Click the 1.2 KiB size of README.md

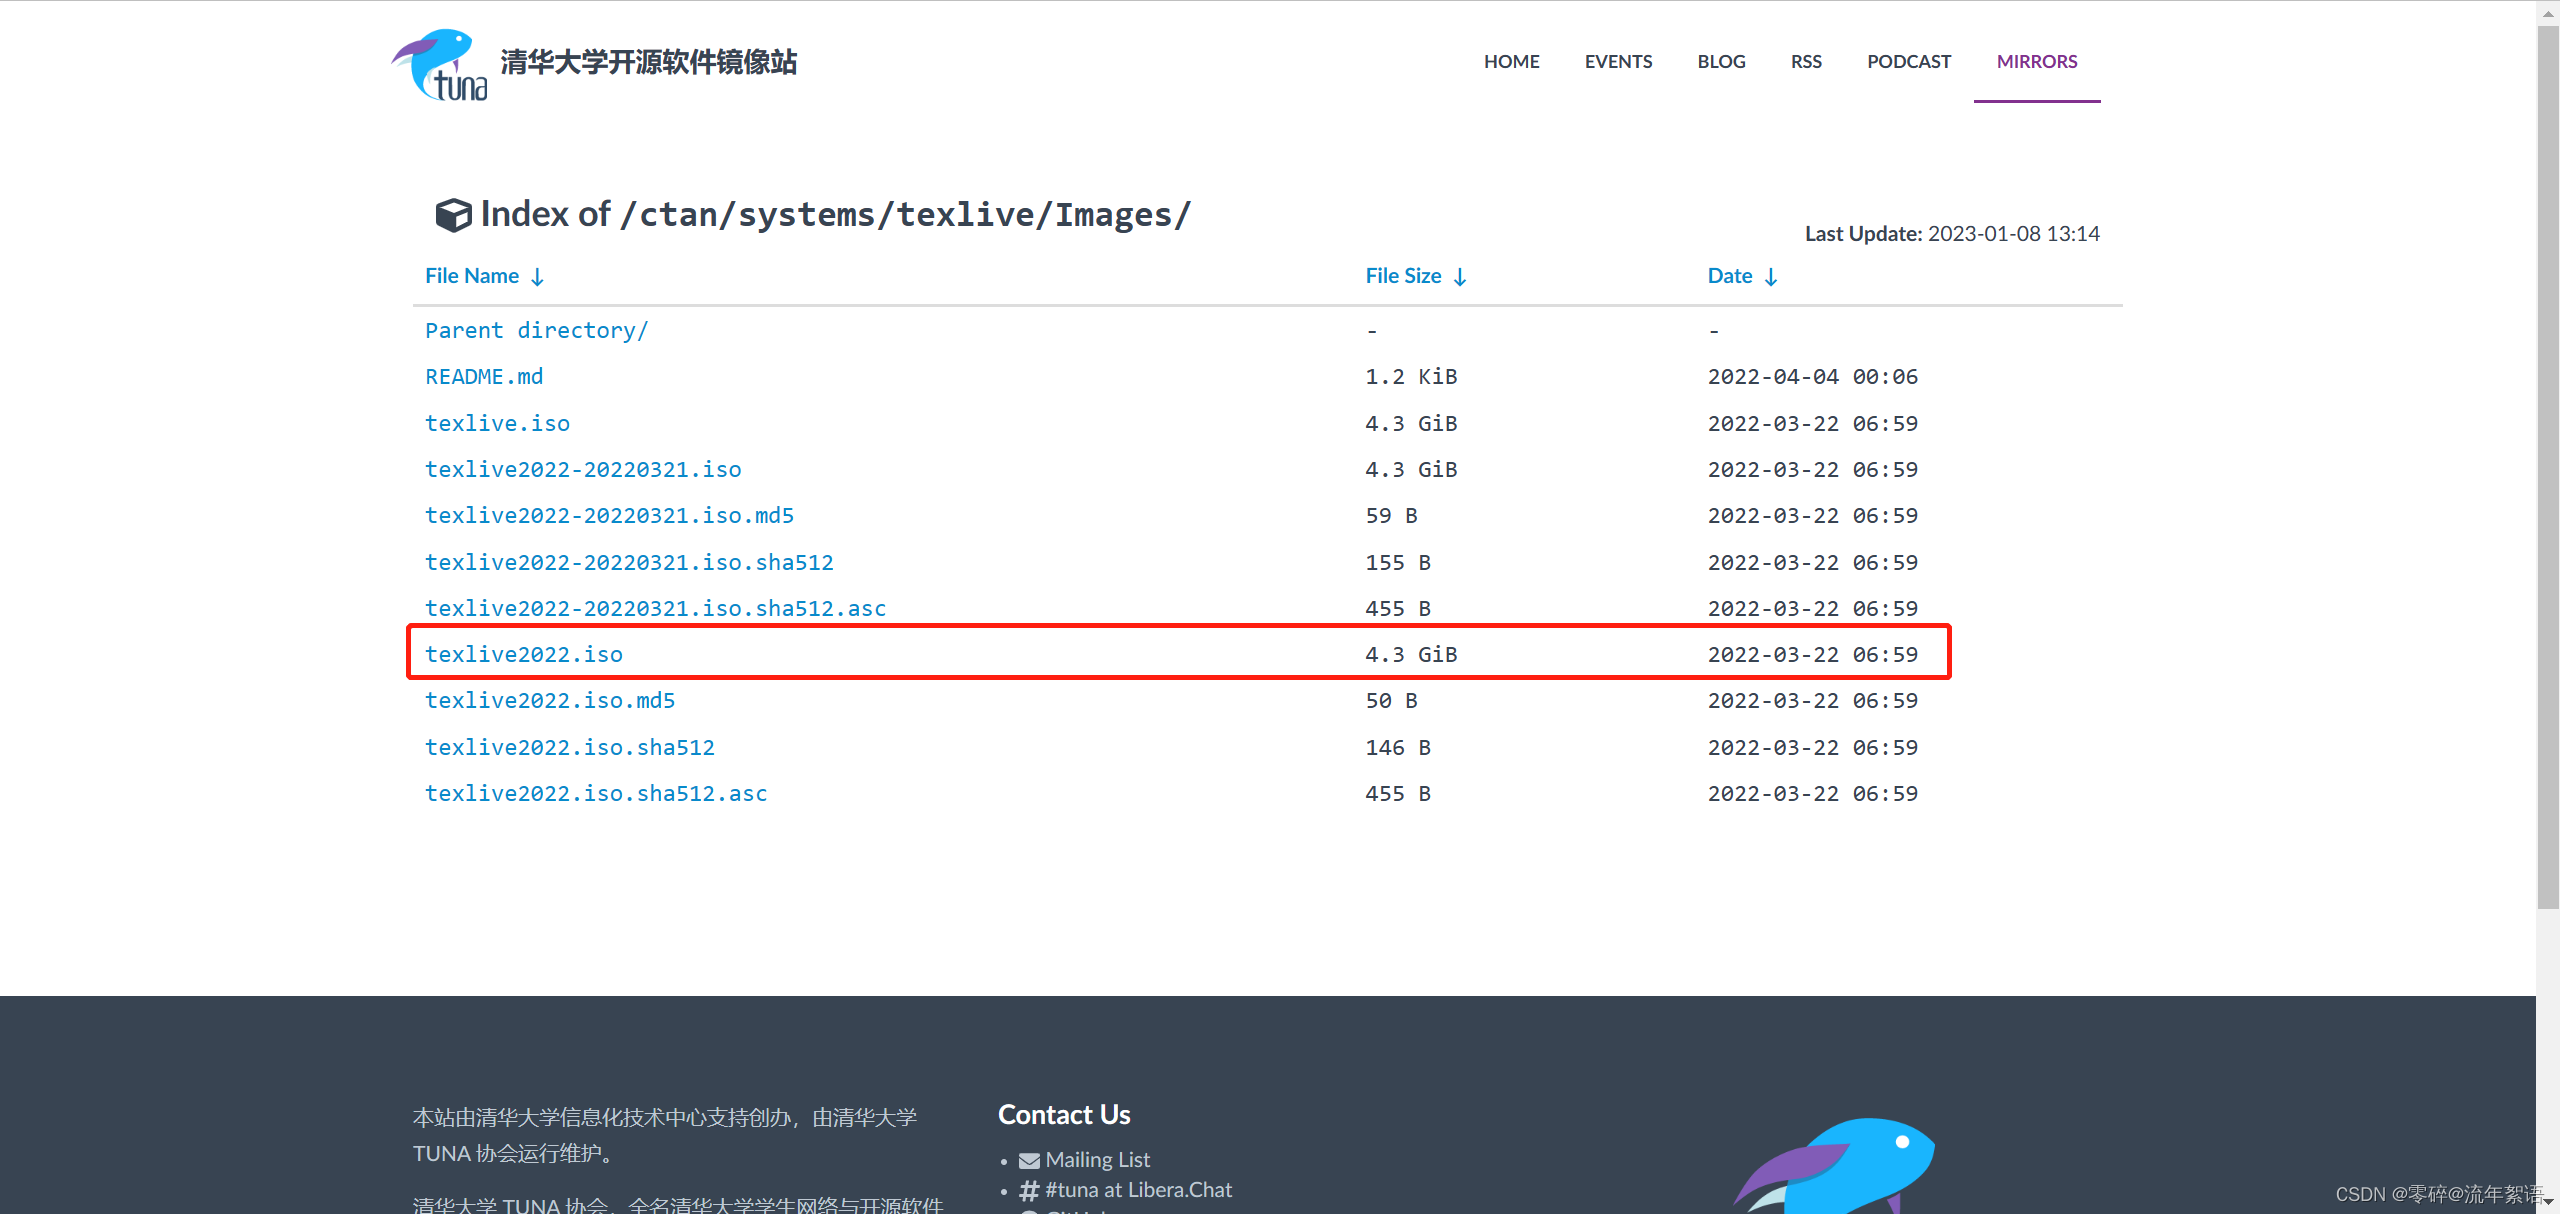[1411, 377]
